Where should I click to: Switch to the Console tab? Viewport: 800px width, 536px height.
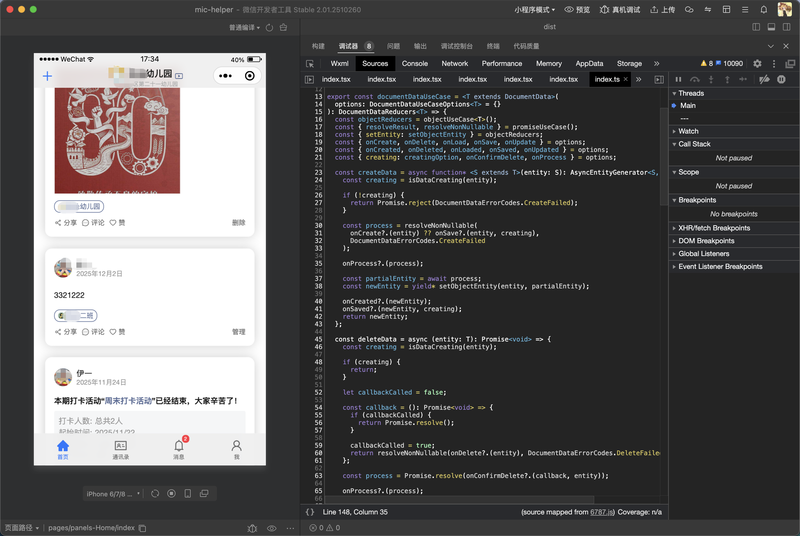tap(414, 63)
